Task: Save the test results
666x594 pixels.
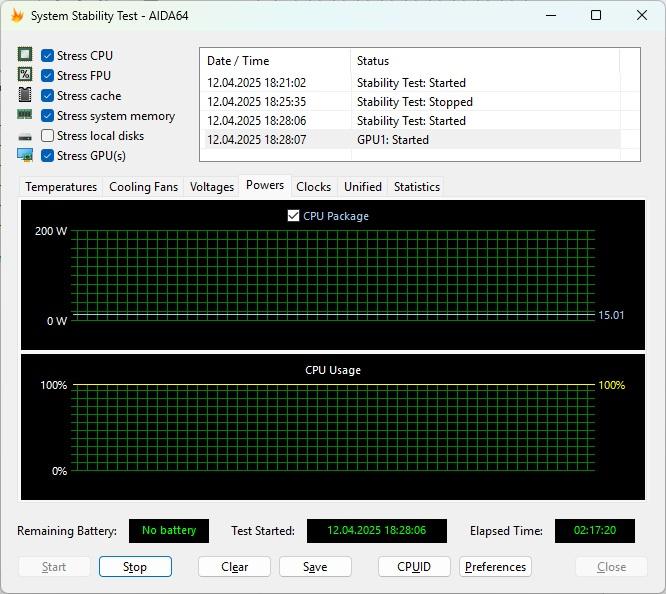Action: [x=315, y=567]
